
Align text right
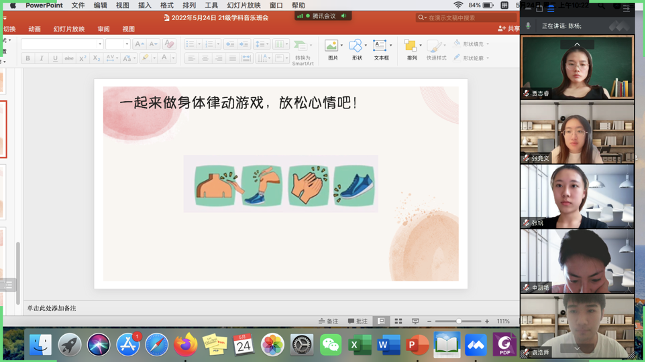tap(218, 58)
